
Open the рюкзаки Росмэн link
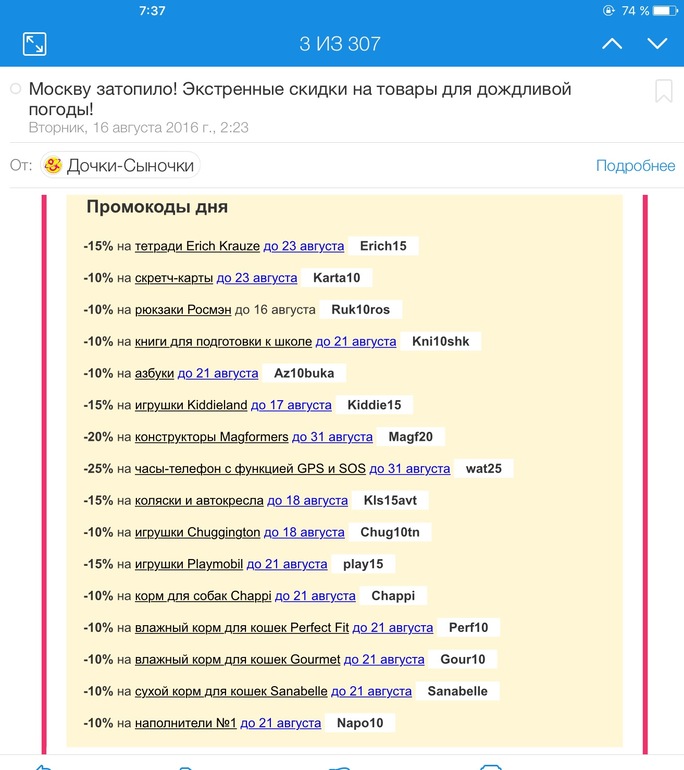pos(183,310)
